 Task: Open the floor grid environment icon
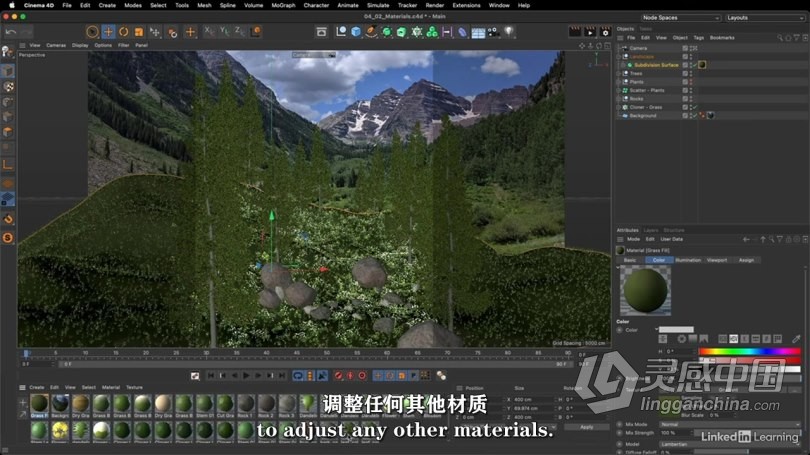point(478,33)
